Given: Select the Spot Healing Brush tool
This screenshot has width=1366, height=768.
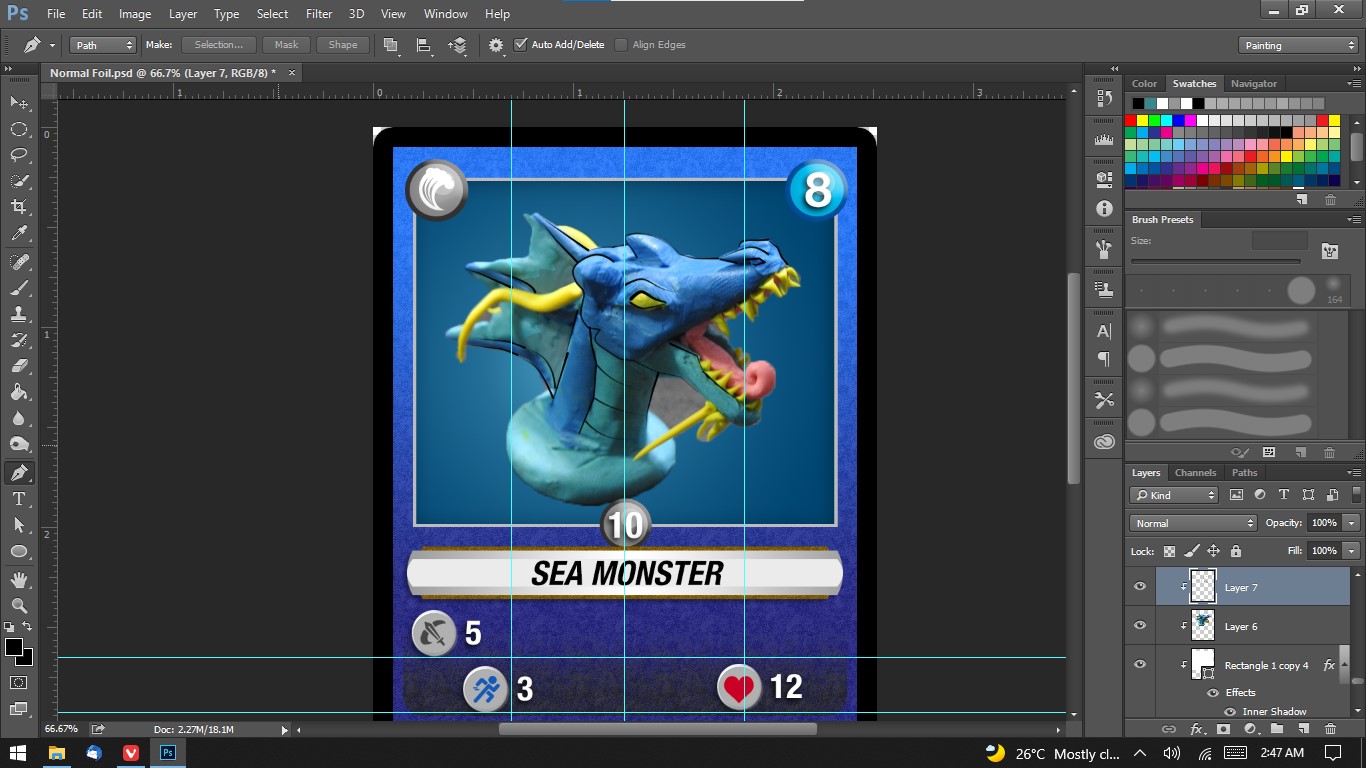Looking at the screenshot, I should [x=19, y=262].
